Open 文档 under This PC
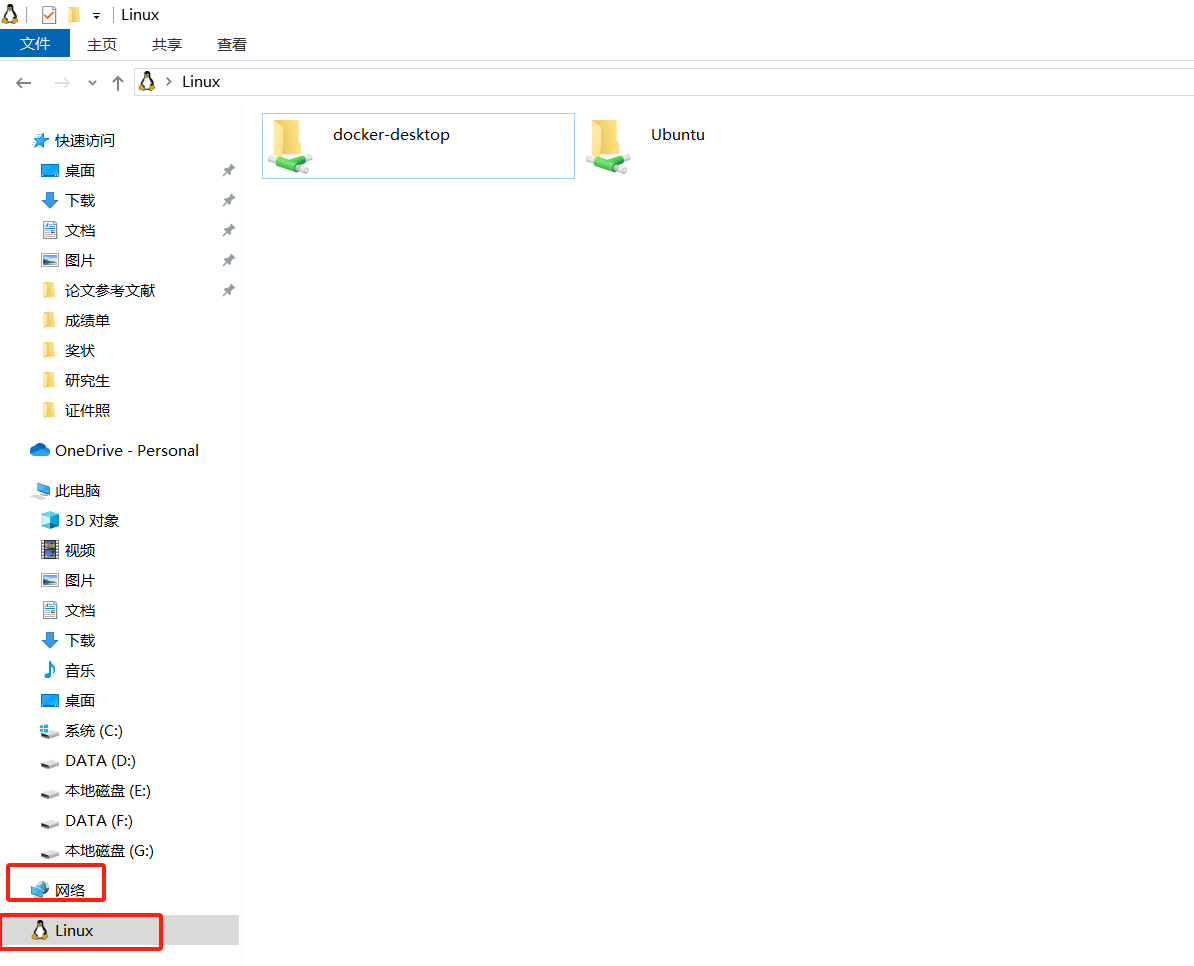The height and width of the screenshot is (966, 1194). (x=69, y=611)
